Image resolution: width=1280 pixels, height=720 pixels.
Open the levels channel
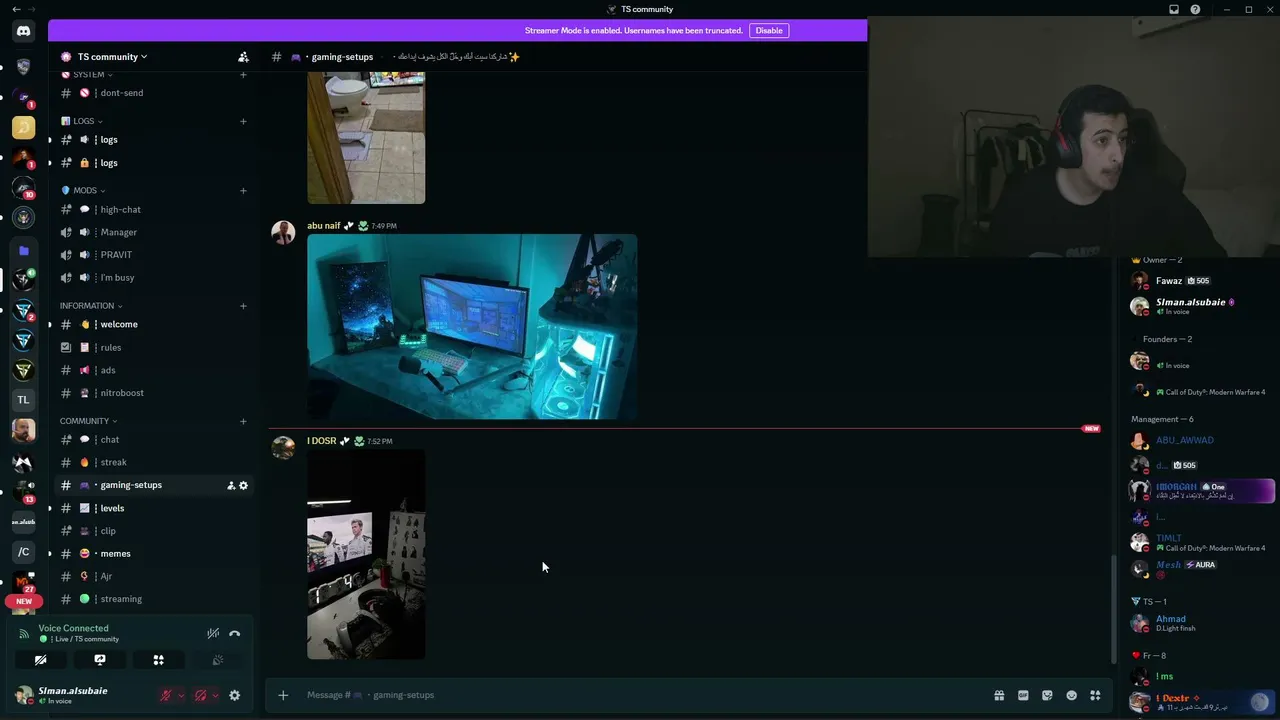click(153, 508)
